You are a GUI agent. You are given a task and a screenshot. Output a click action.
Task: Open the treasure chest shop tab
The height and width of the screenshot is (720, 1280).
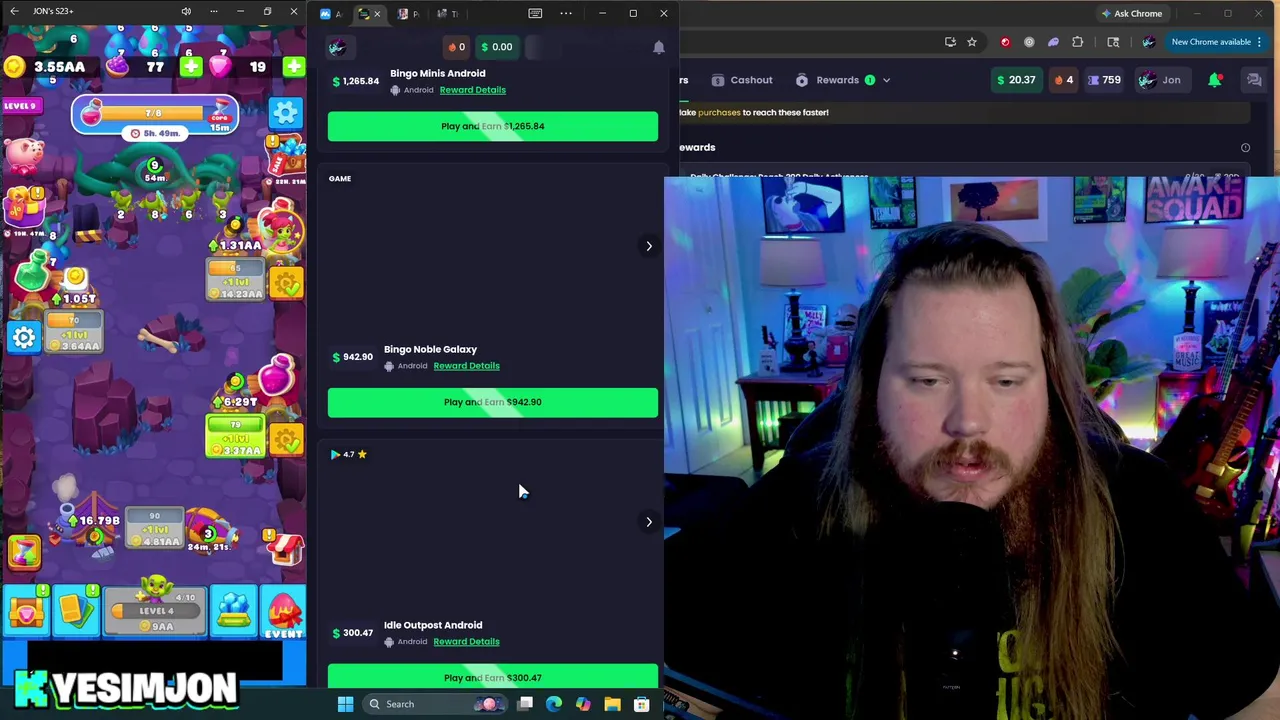(26, 611)
